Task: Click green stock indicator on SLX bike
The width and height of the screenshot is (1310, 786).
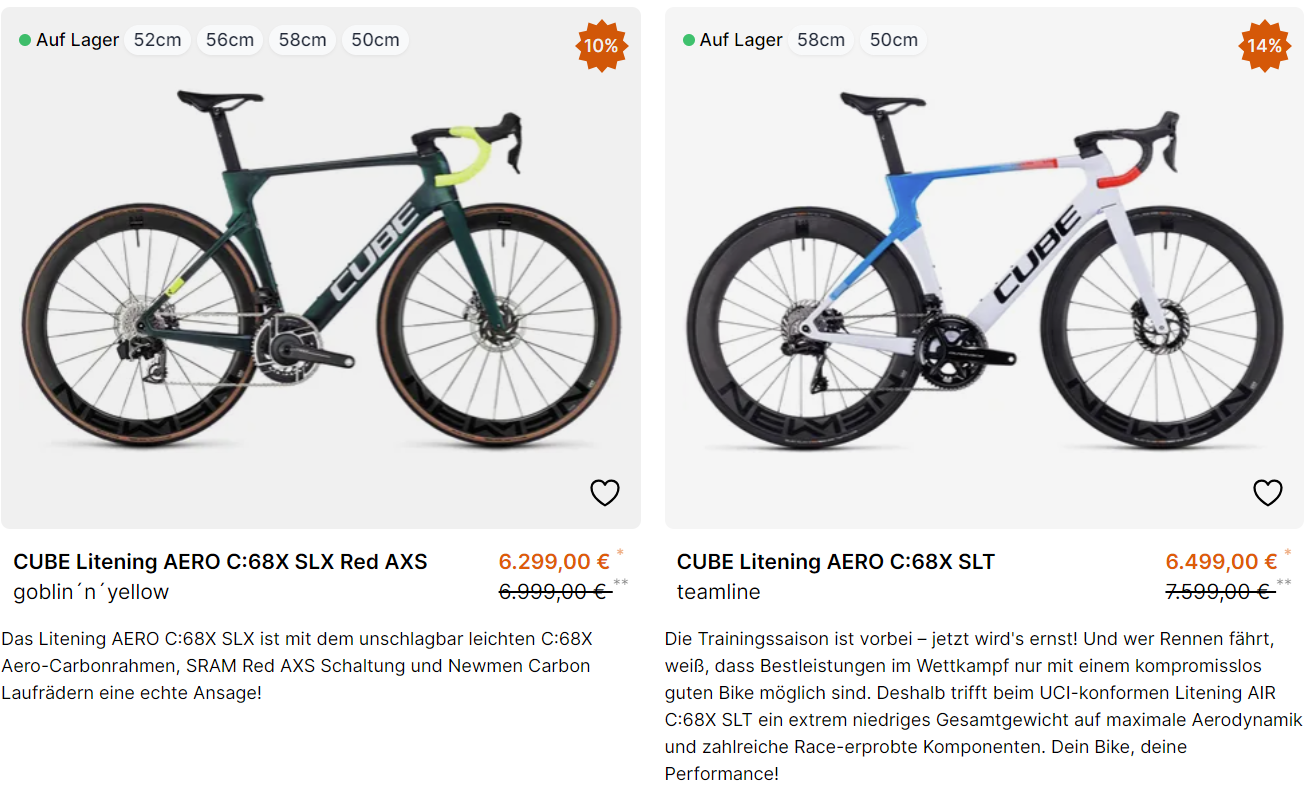Action: coord(25,40)
